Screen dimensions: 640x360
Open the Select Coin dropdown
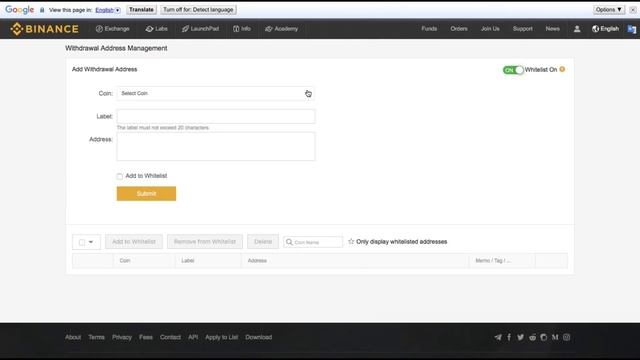[216, 93]
